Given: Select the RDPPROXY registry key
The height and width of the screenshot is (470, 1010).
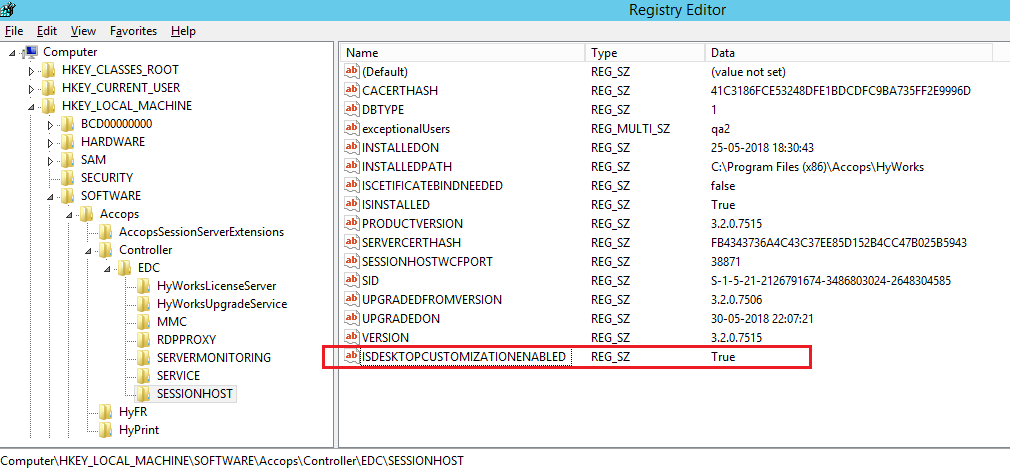Looking at the screenshot, I should tap(186, 340).
